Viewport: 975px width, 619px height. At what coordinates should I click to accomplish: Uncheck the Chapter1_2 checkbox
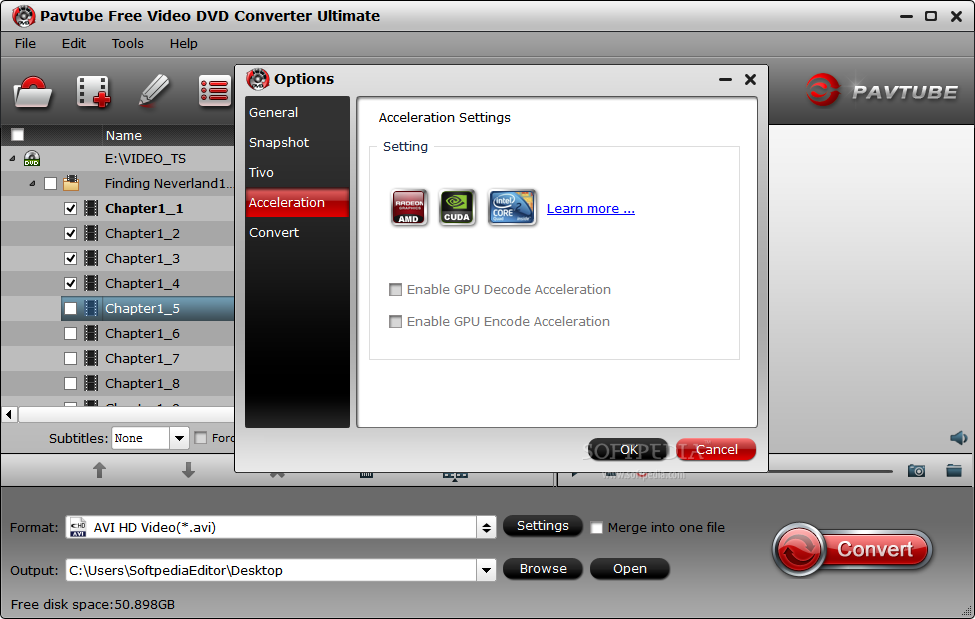coord(70,233)
